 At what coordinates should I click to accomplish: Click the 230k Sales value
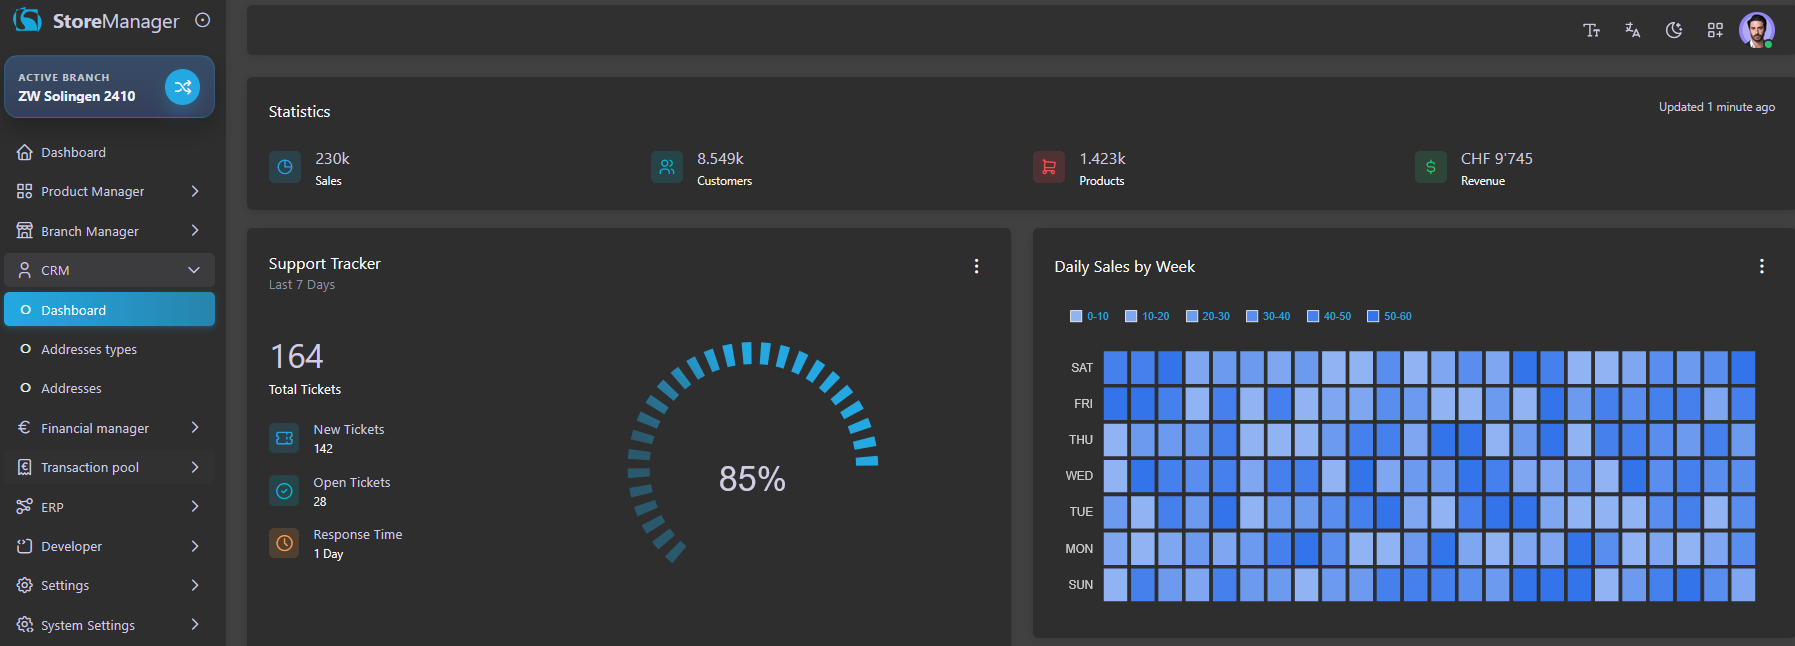pyautogui.click(x=333, y=158)
